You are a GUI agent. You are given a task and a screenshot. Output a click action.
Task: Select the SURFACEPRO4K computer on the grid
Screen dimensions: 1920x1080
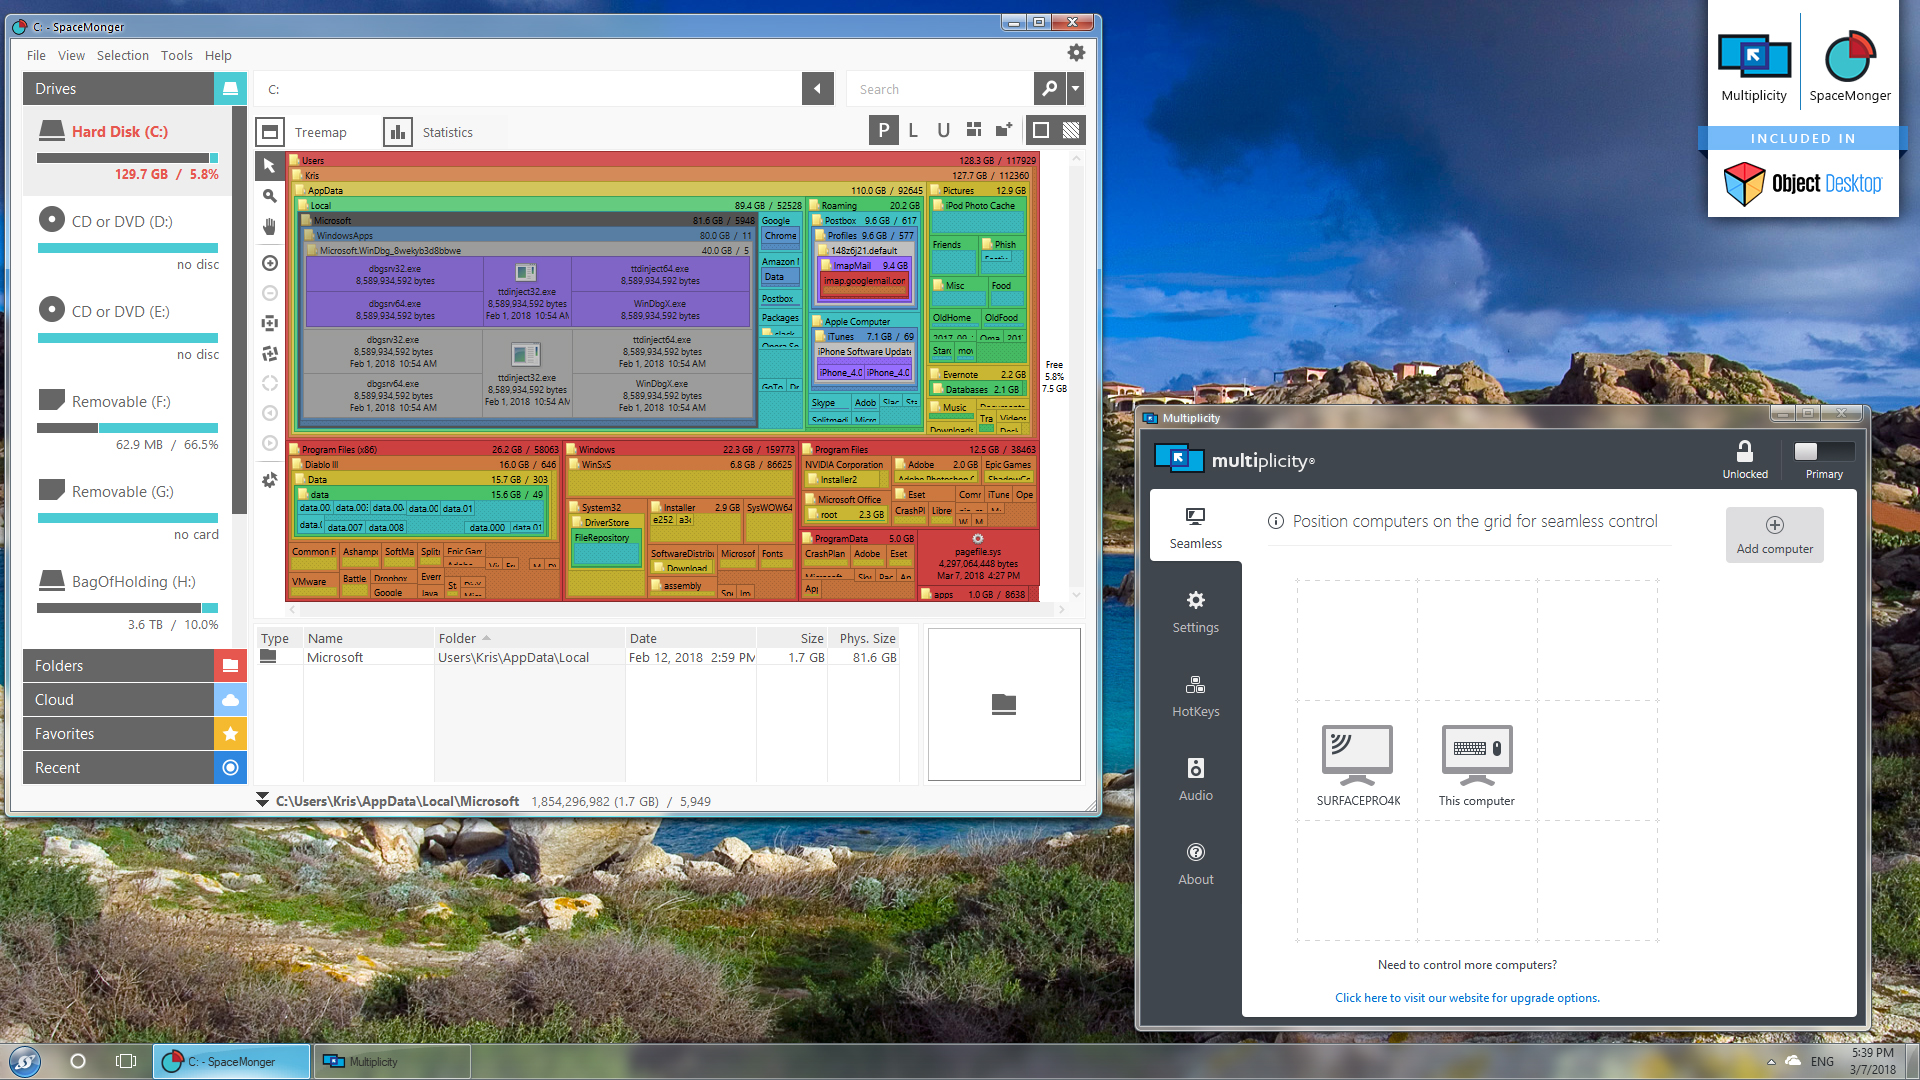coord(1357,765)
